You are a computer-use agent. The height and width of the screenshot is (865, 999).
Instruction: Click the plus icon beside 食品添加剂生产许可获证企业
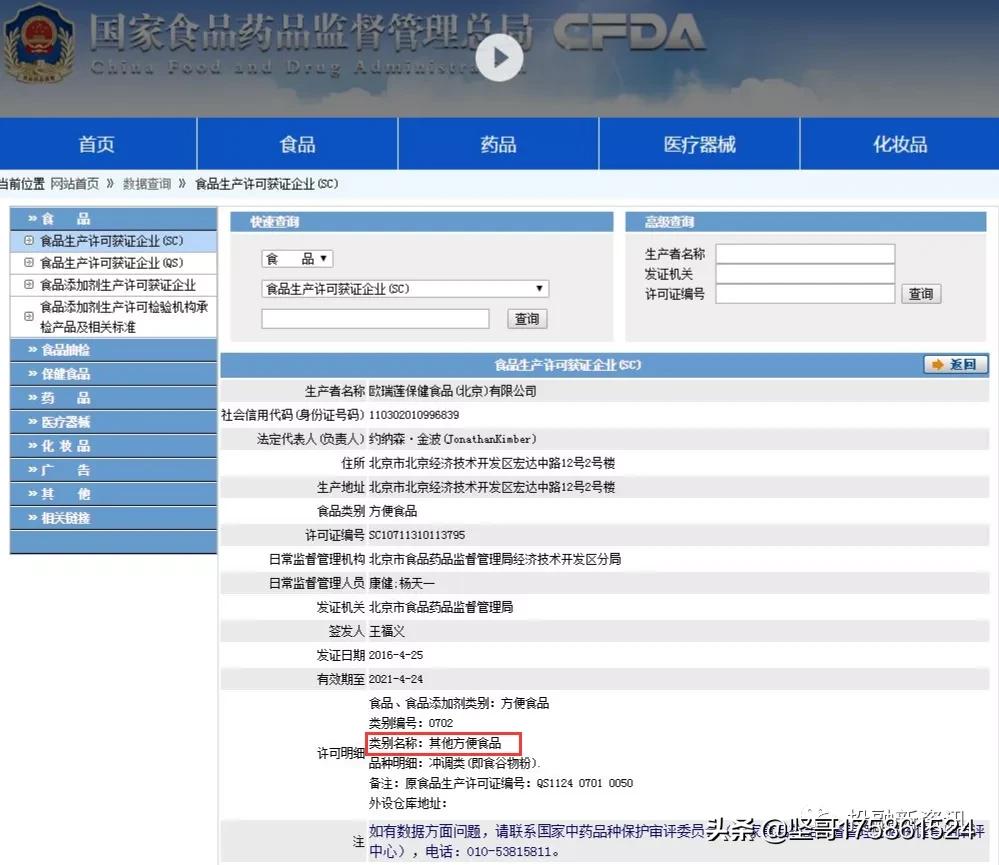tap(29, 284)
